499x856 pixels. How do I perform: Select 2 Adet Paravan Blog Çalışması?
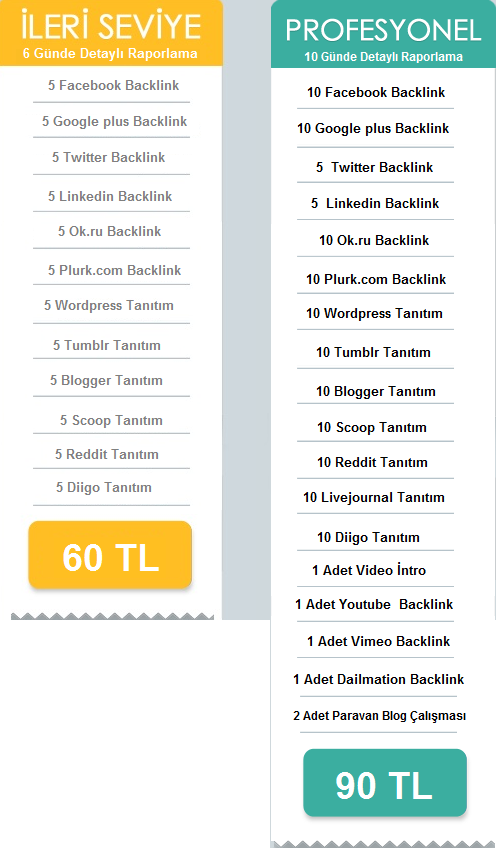(x=379, y=716)
